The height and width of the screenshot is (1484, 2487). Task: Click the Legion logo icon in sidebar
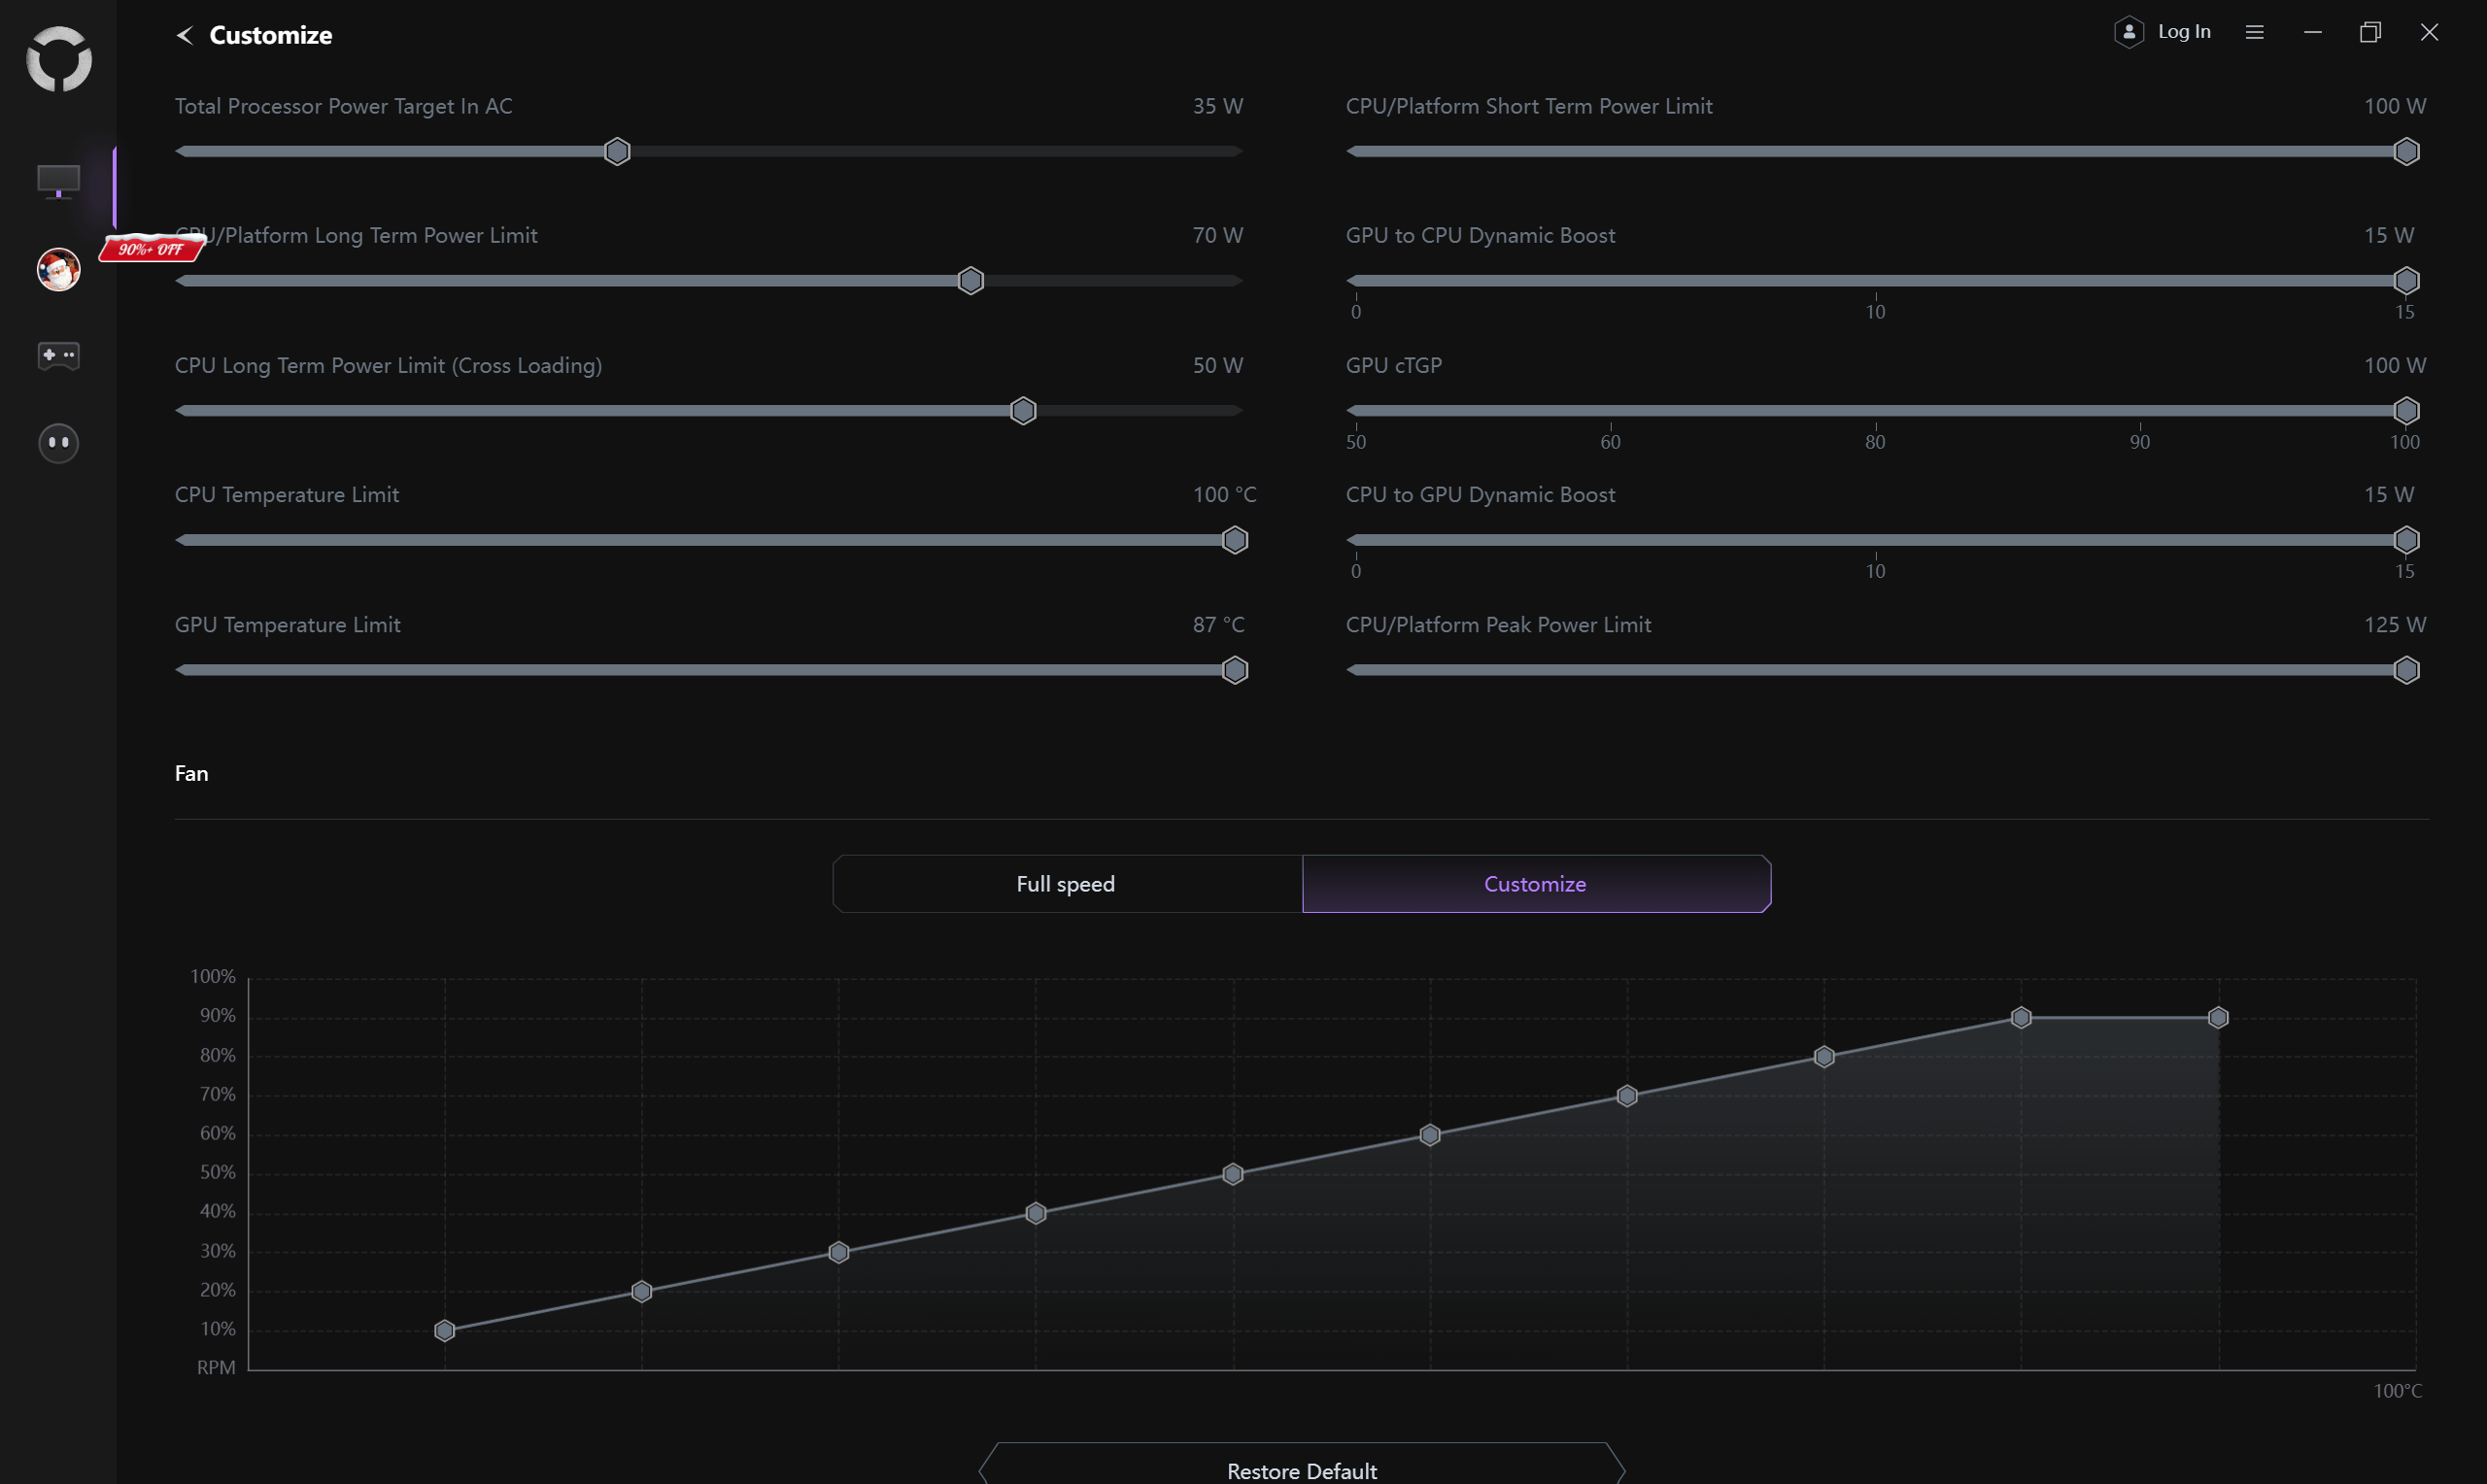coord(59,59)
